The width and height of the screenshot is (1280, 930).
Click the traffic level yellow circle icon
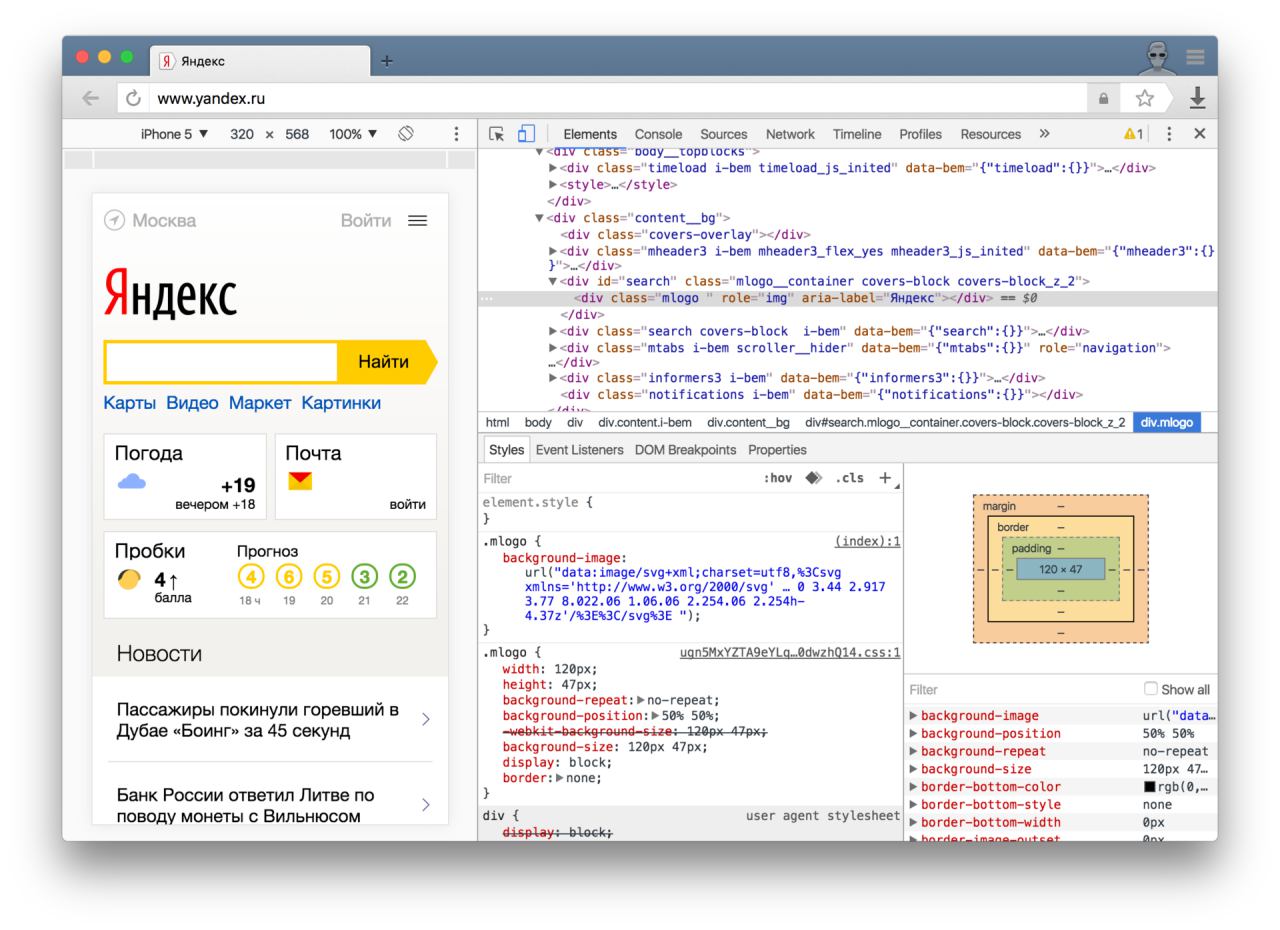[129, 579]
